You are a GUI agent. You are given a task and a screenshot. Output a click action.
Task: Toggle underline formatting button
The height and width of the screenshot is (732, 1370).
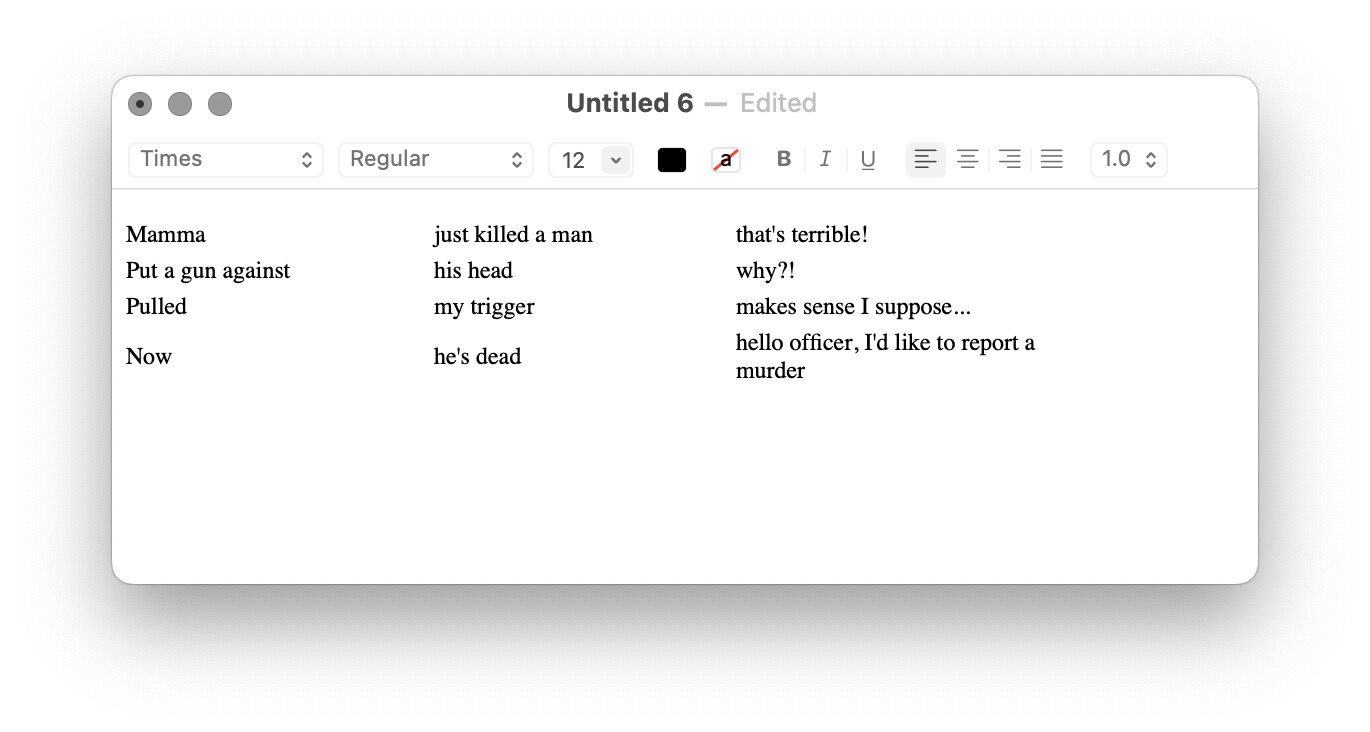[868, 159]
